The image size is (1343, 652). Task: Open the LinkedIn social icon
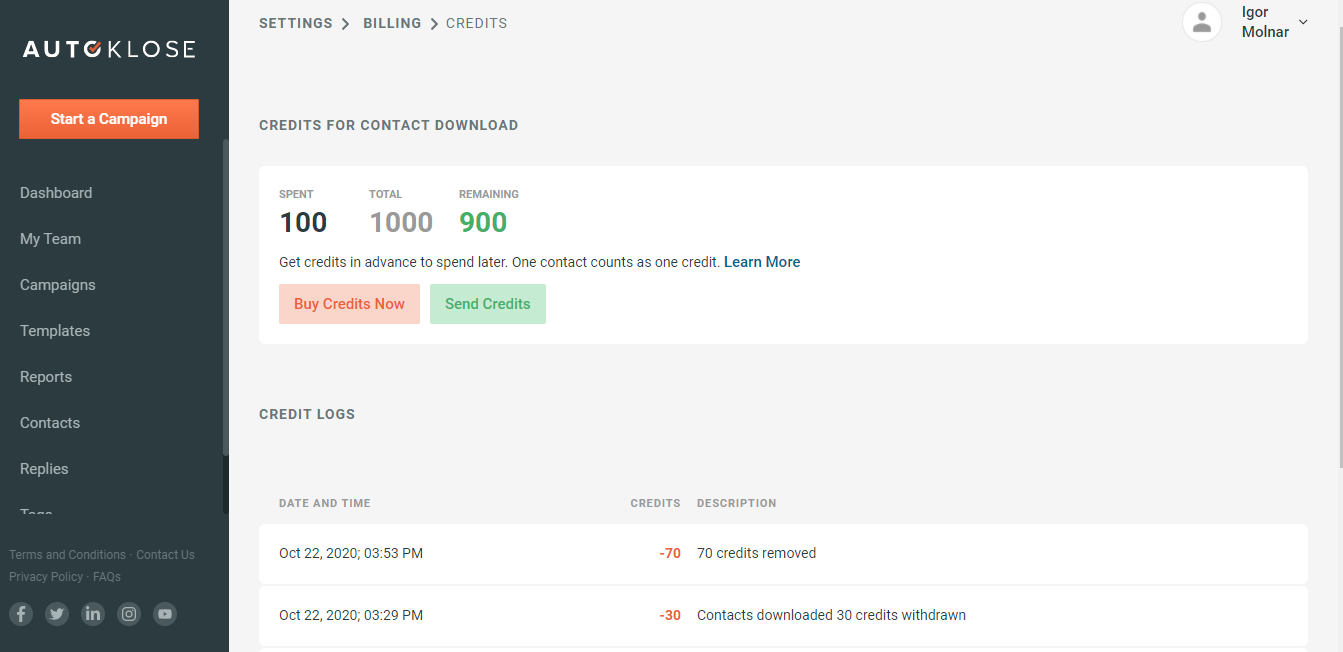point(93,614)
